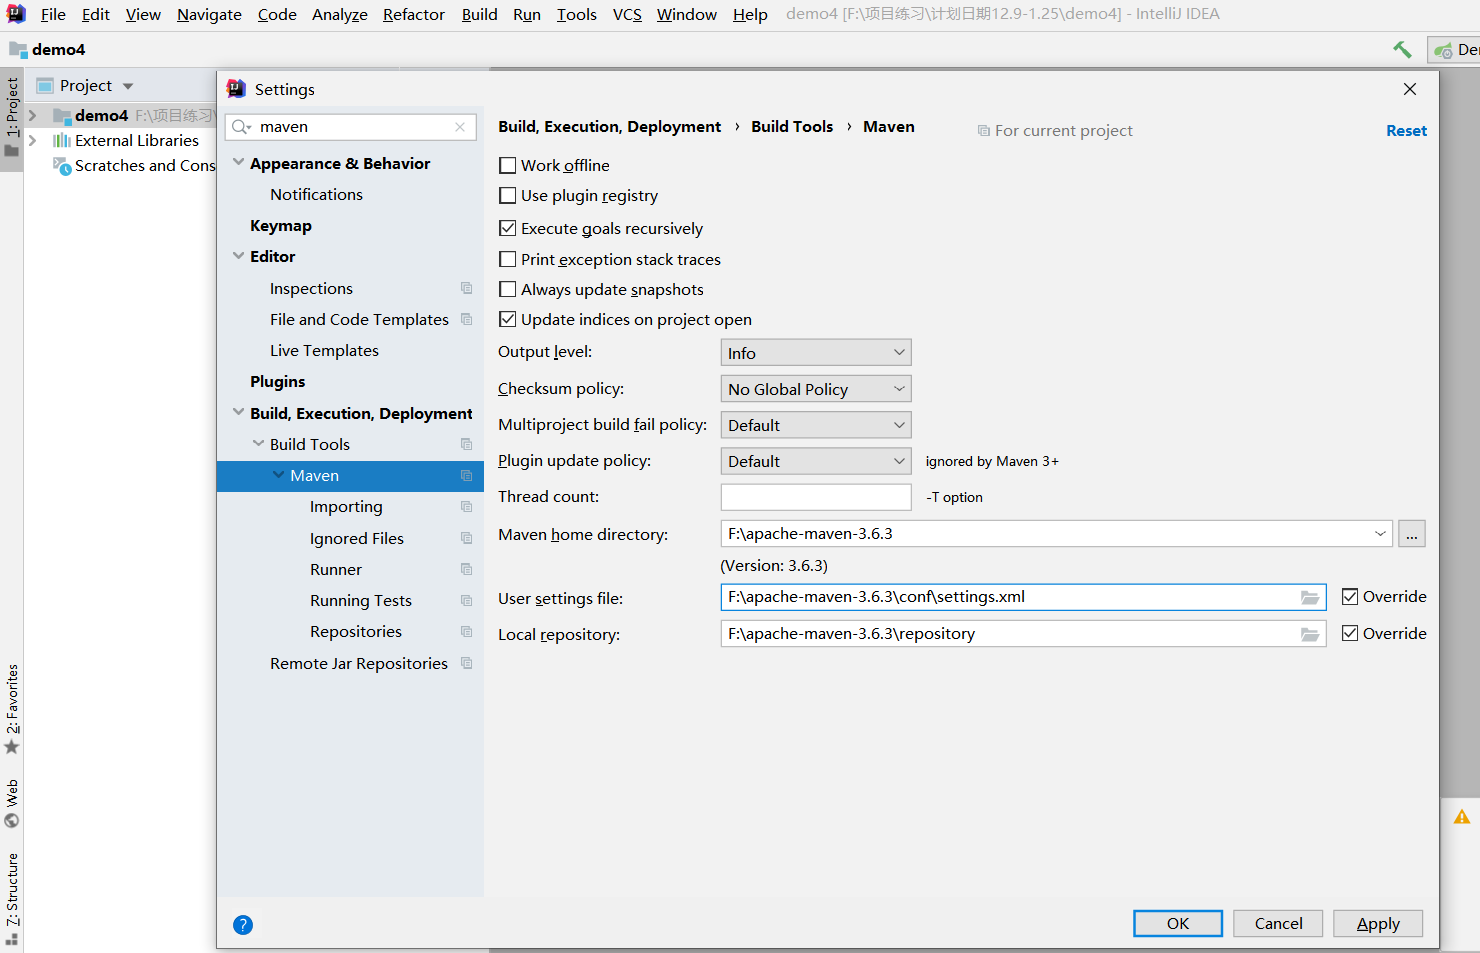Collapse the Editor settings section

pos(238,256)
